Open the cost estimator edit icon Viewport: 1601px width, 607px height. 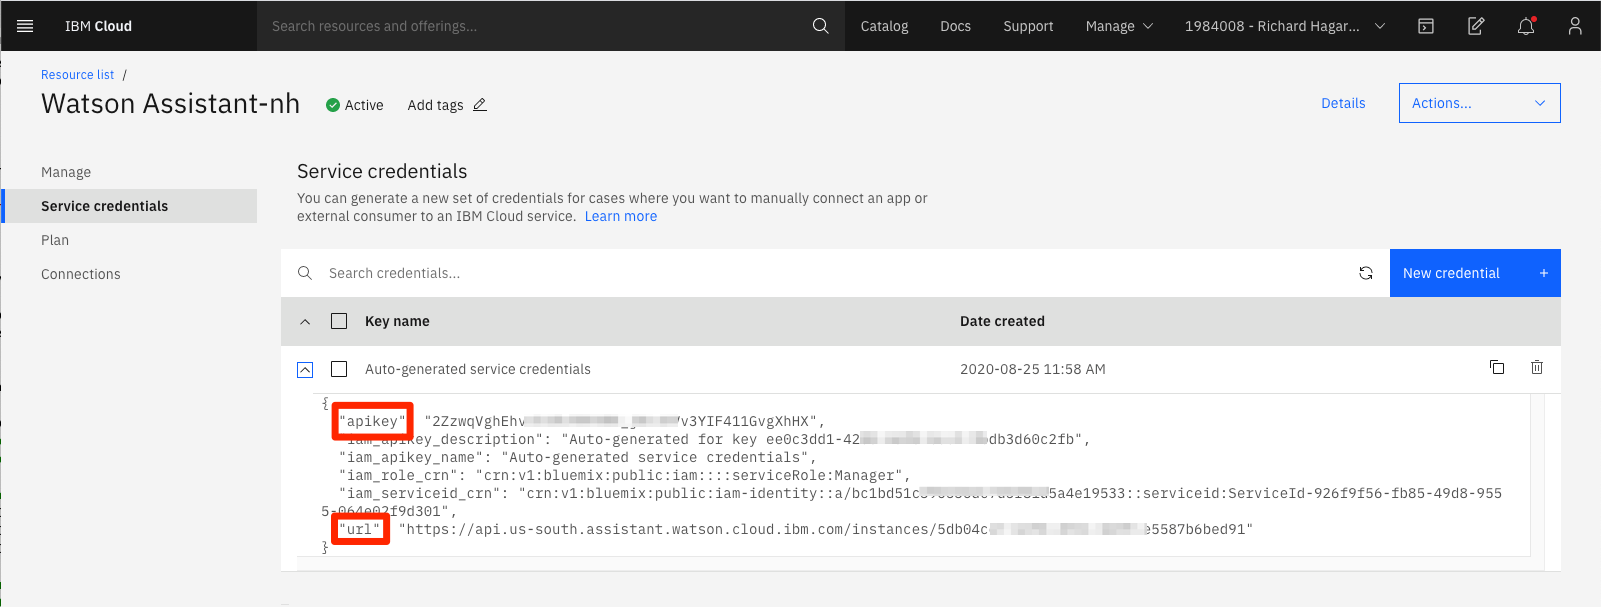point(1476,26)
